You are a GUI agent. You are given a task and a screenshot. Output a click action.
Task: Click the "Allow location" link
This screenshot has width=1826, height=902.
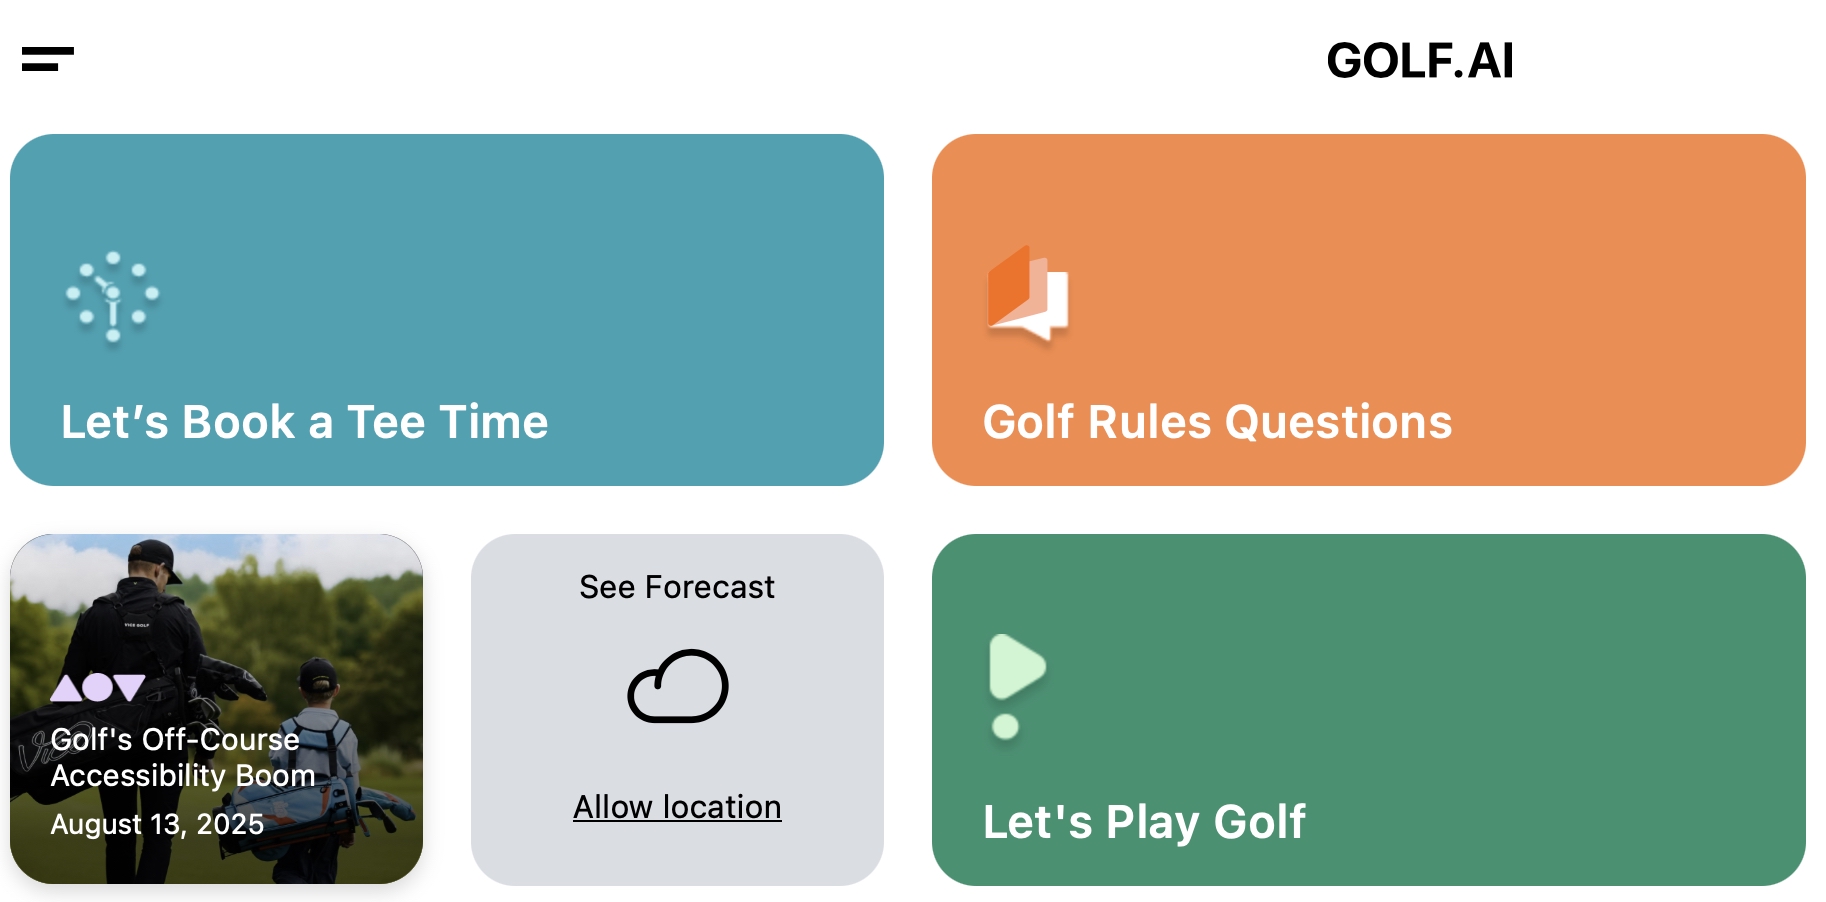point(677,807)
